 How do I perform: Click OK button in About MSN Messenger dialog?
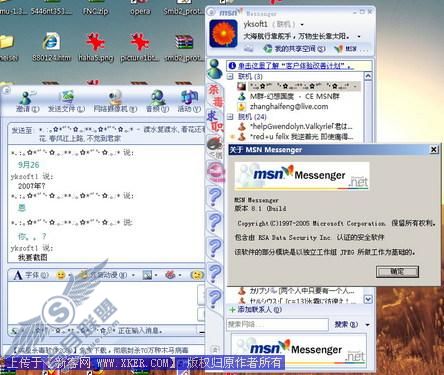(397, 272)
